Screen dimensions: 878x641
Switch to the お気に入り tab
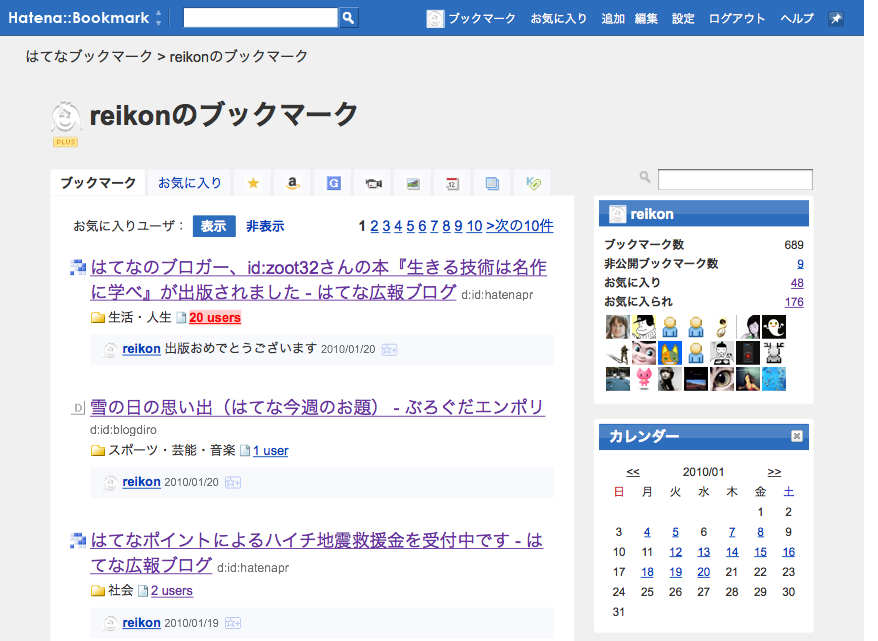click(190, 183)
